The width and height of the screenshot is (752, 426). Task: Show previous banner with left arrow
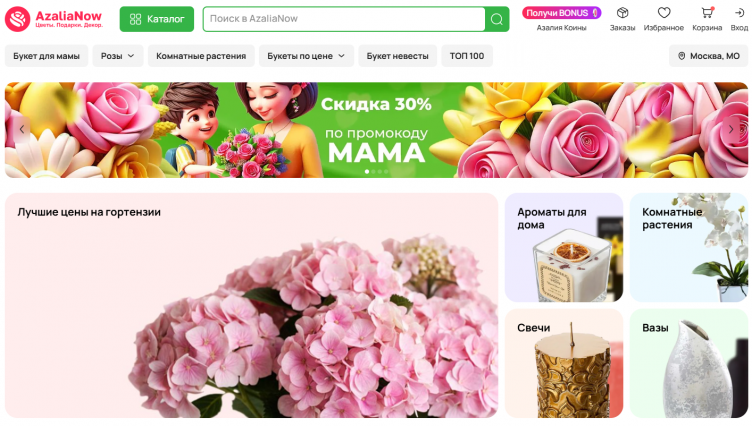click(22, 129)
